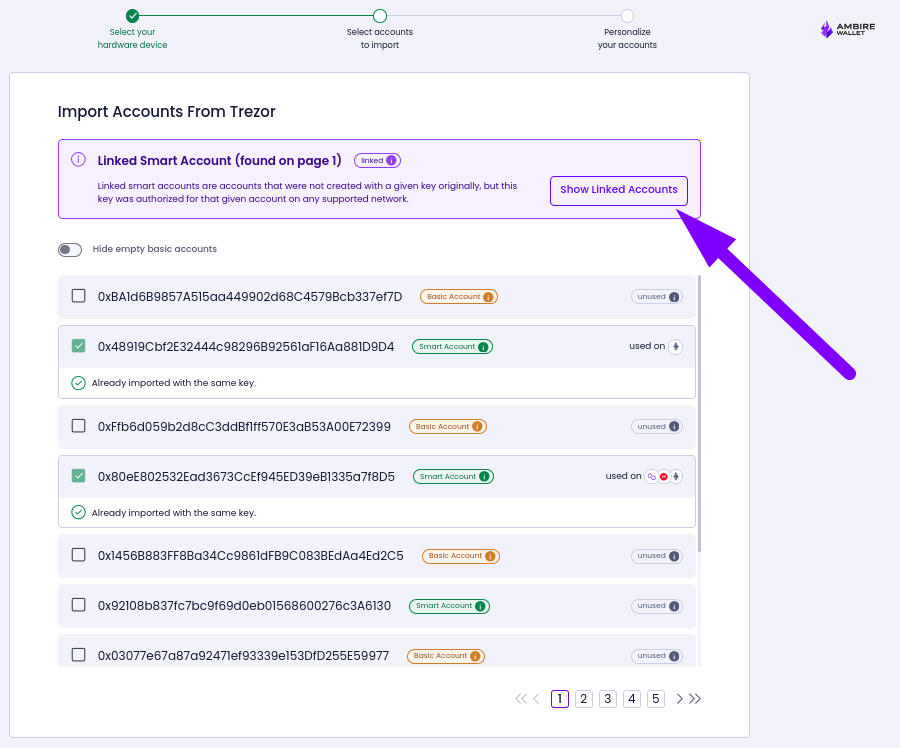The width and height of the screenshot is (900, 748).
Task: Uncheck the box for account 0x80eE8025
Action: [x=79, y=475]
